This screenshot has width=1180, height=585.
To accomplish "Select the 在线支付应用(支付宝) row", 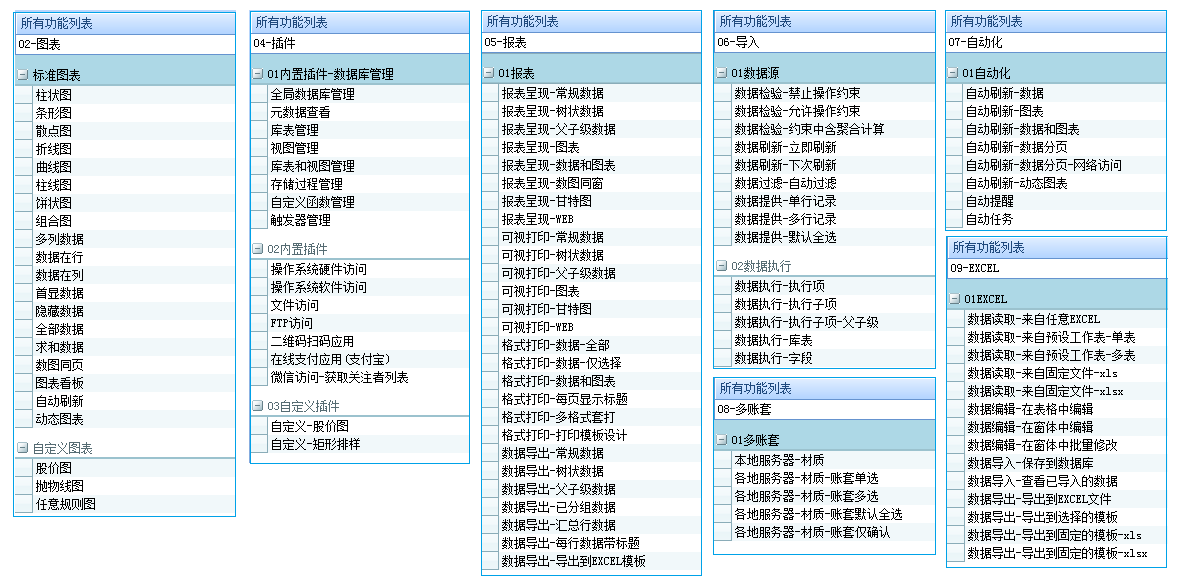I will [x=360, y=359].
